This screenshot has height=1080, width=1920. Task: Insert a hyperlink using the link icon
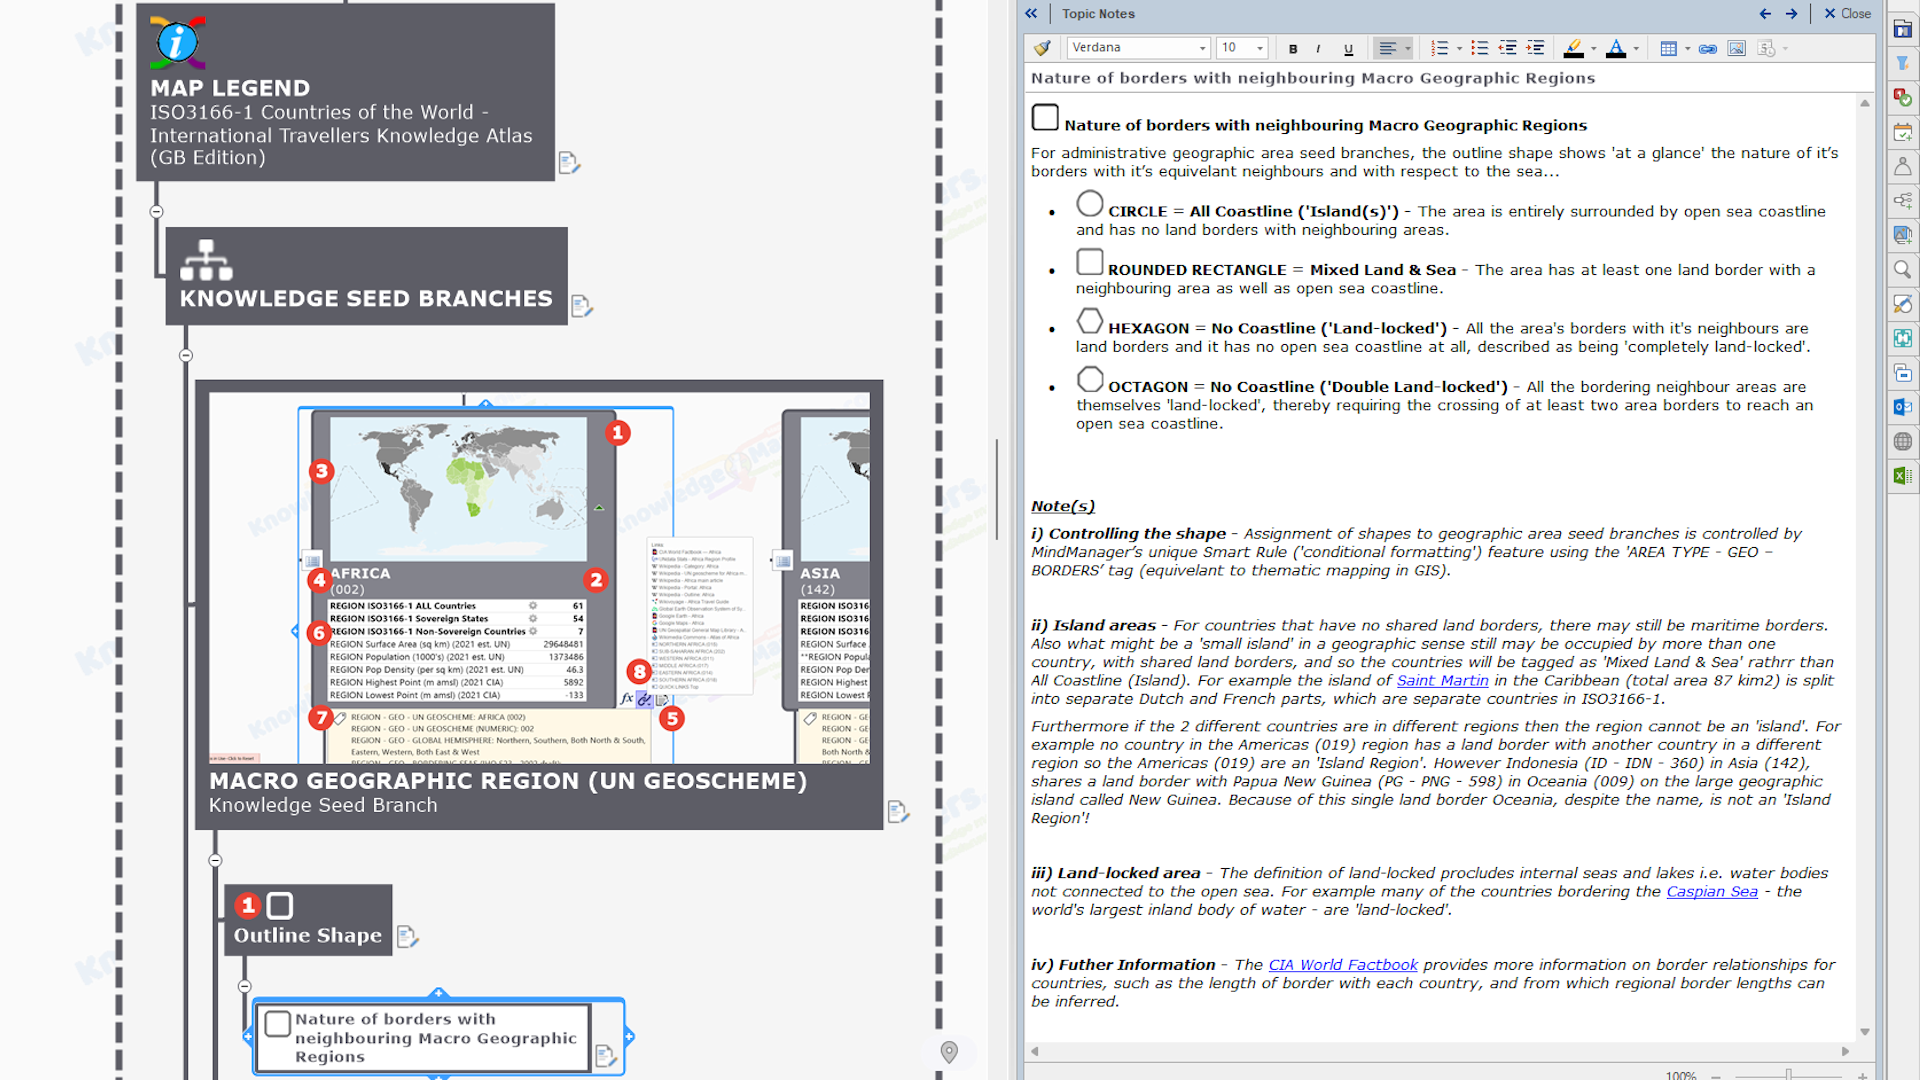coord(1708,49)
